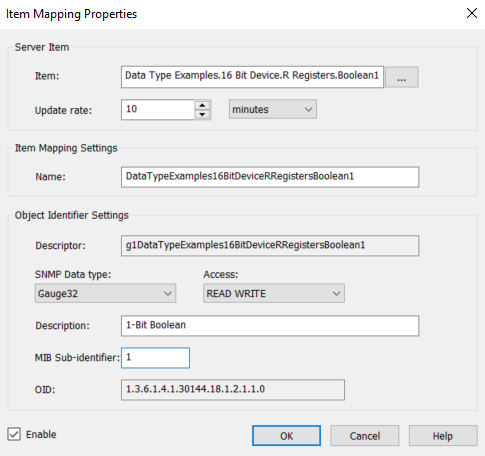The image size is (485, 456).
Task: Click the Object Identifier Settings group label
Action: (72, 215)
